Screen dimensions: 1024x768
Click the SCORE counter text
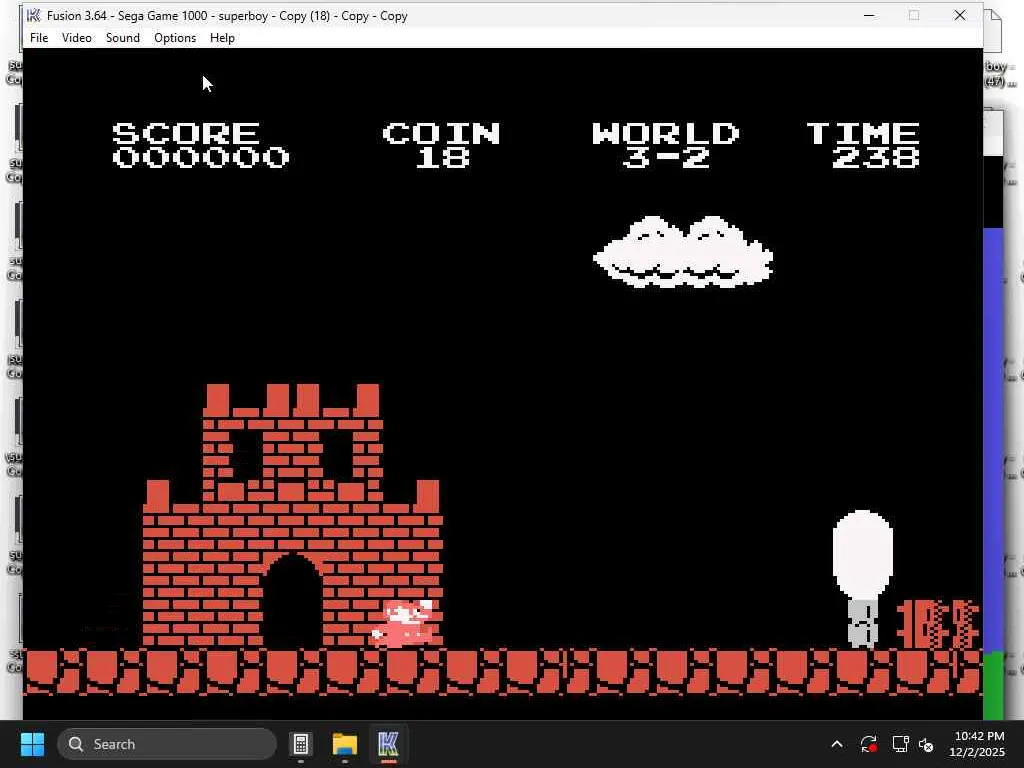click(200, 145)
